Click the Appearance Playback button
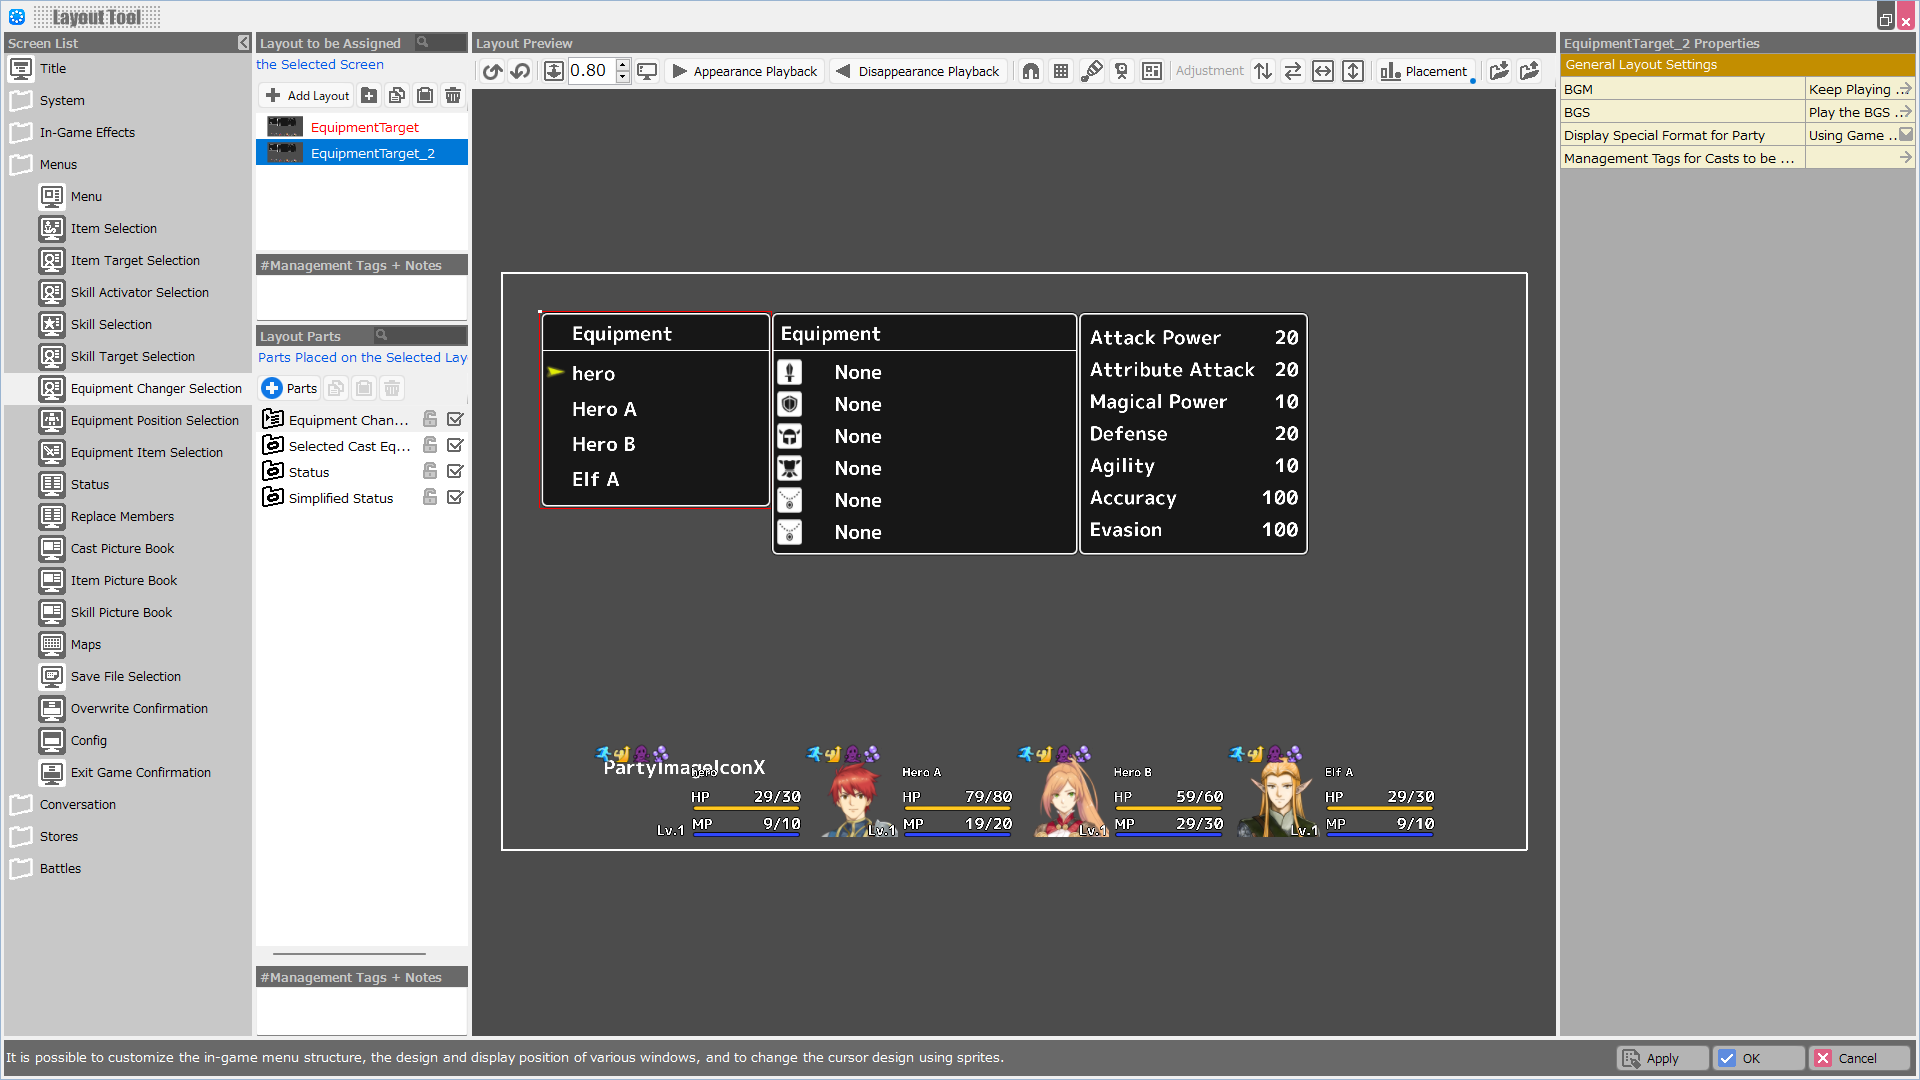The image size is (1920, 1080). click(742, 70)
